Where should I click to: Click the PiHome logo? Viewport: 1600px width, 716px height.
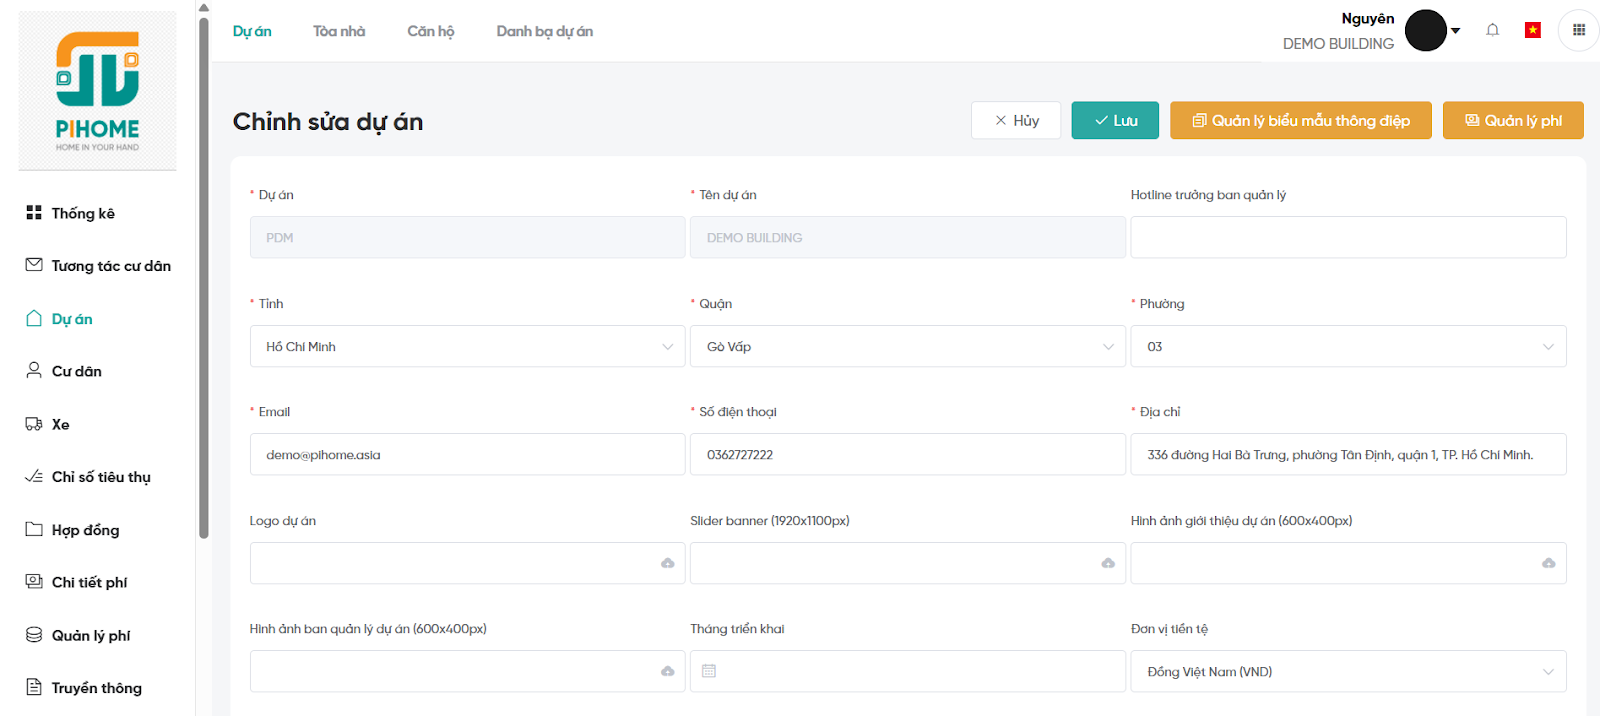[x=97, y=91]
